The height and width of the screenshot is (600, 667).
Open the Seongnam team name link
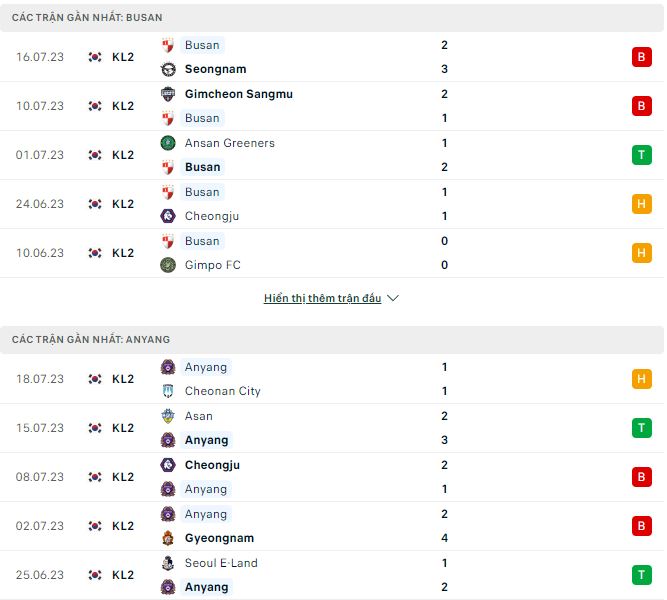[x=215, y=69]
